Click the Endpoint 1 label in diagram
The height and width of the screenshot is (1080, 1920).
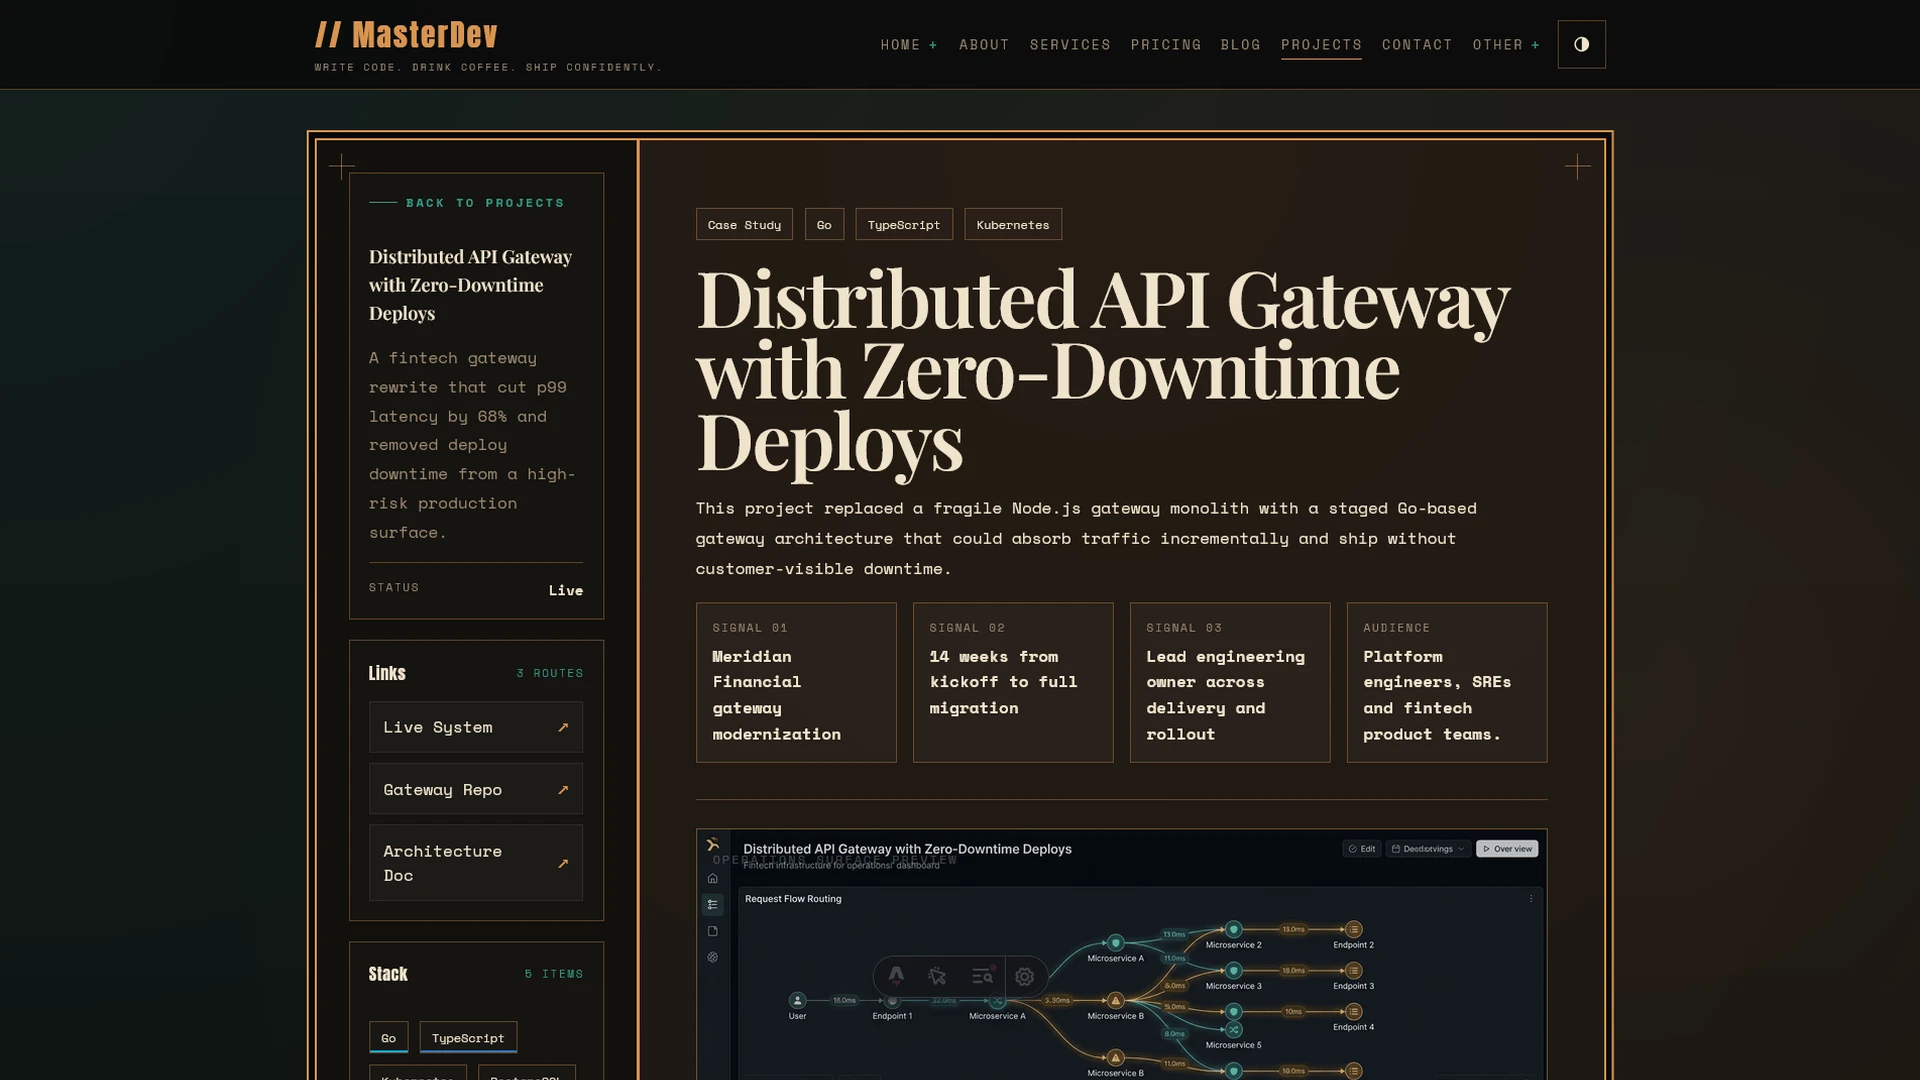pos(892,1016)
